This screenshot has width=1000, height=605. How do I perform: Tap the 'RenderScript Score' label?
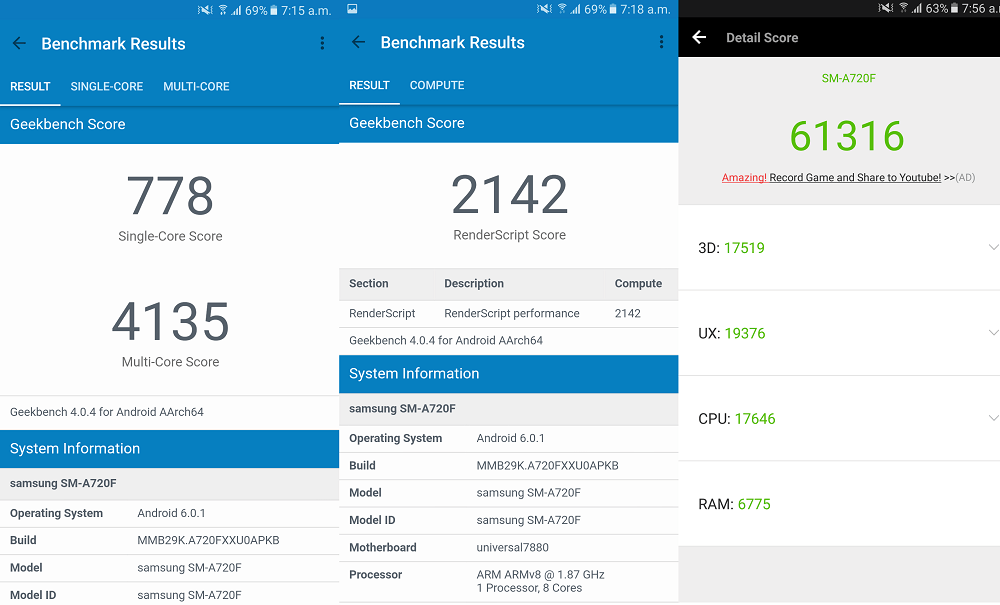pyautogui.click(x=510, y=235)
